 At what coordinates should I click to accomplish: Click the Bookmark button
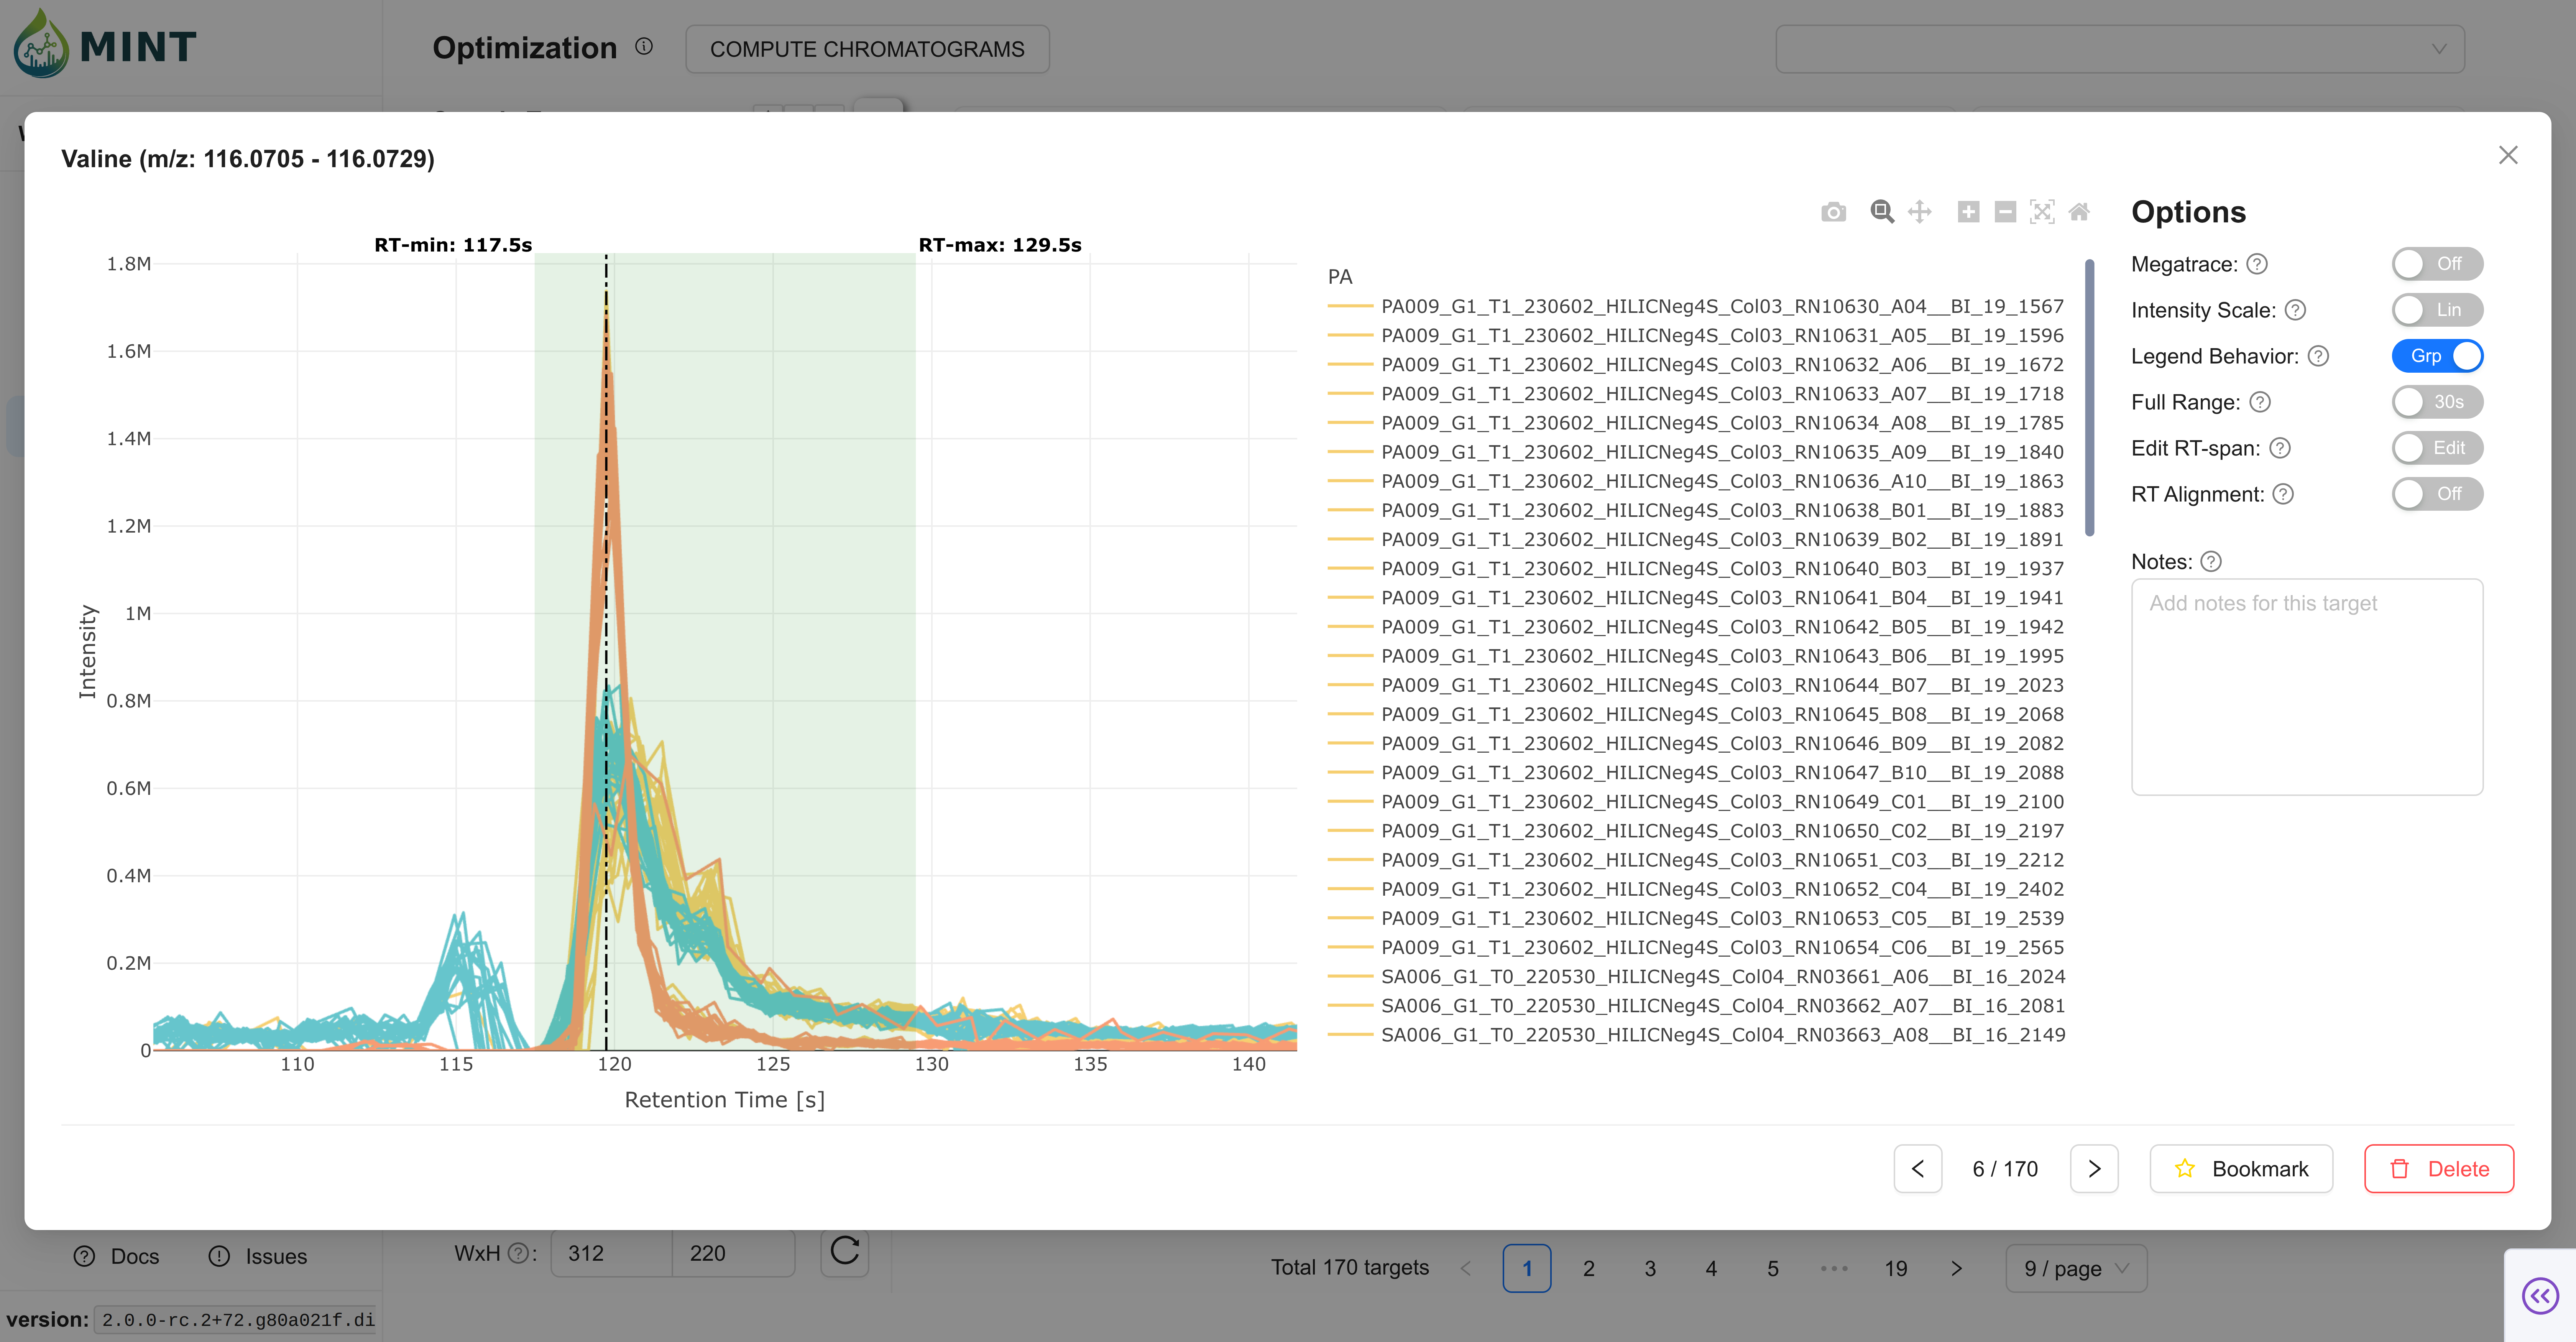[x=2241, y=1168]
